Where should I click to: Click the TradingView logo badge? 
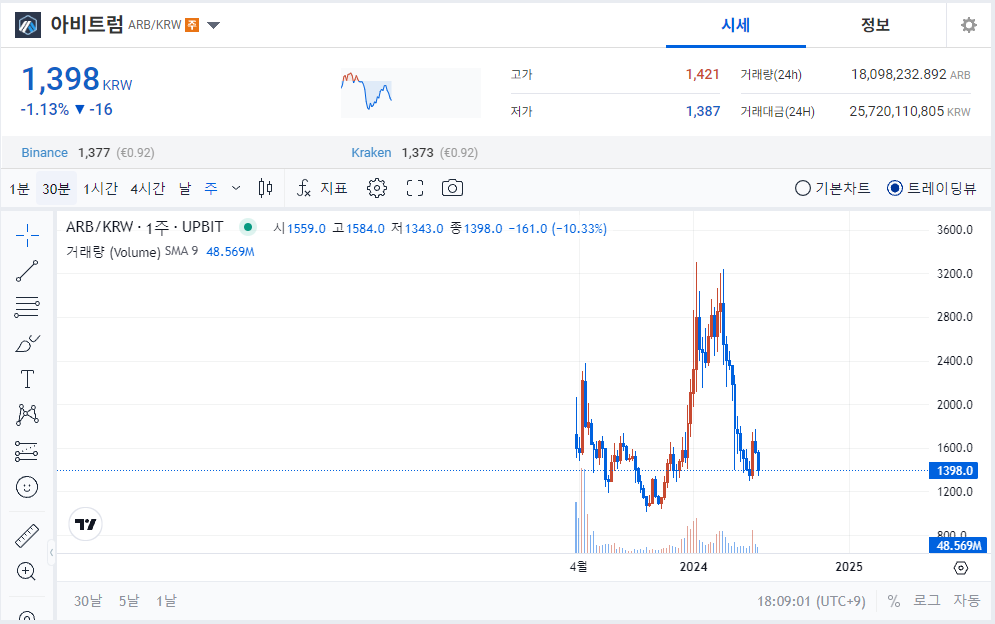(x=86, y=524)
